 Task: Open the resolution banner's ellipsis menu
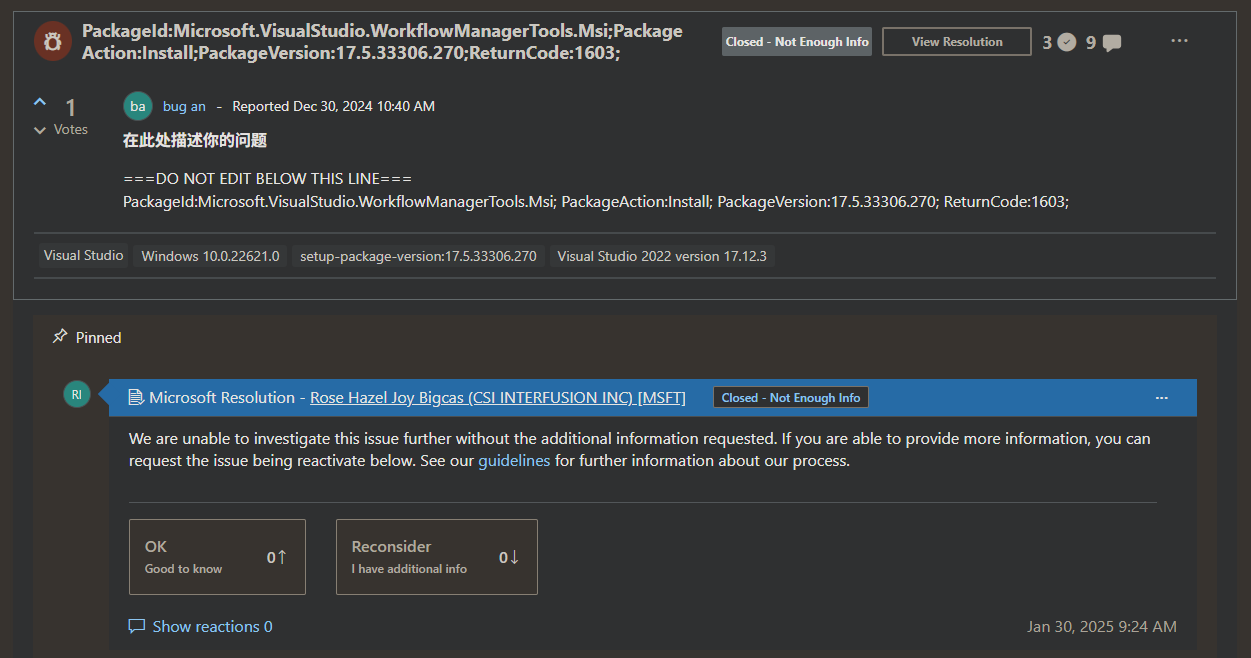[1161, 398]
